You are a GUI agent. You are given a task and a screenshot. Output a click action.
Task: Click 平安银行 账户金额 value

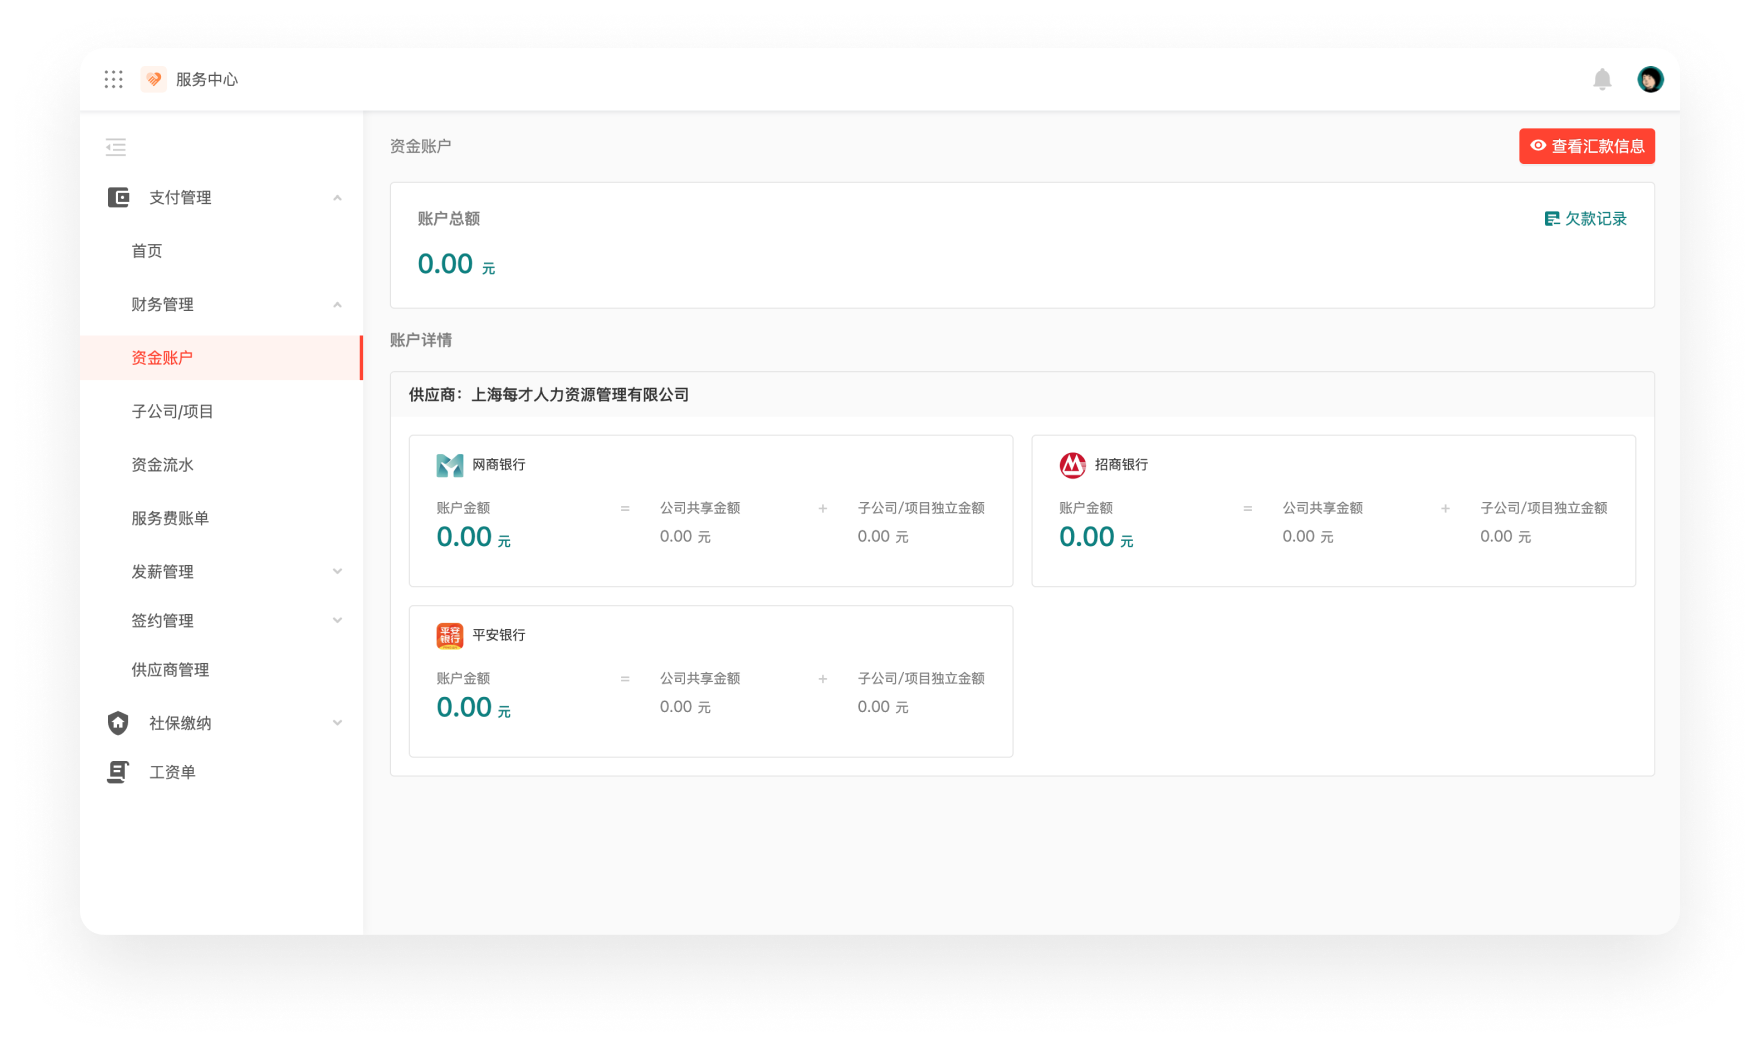tap(474, 708)
